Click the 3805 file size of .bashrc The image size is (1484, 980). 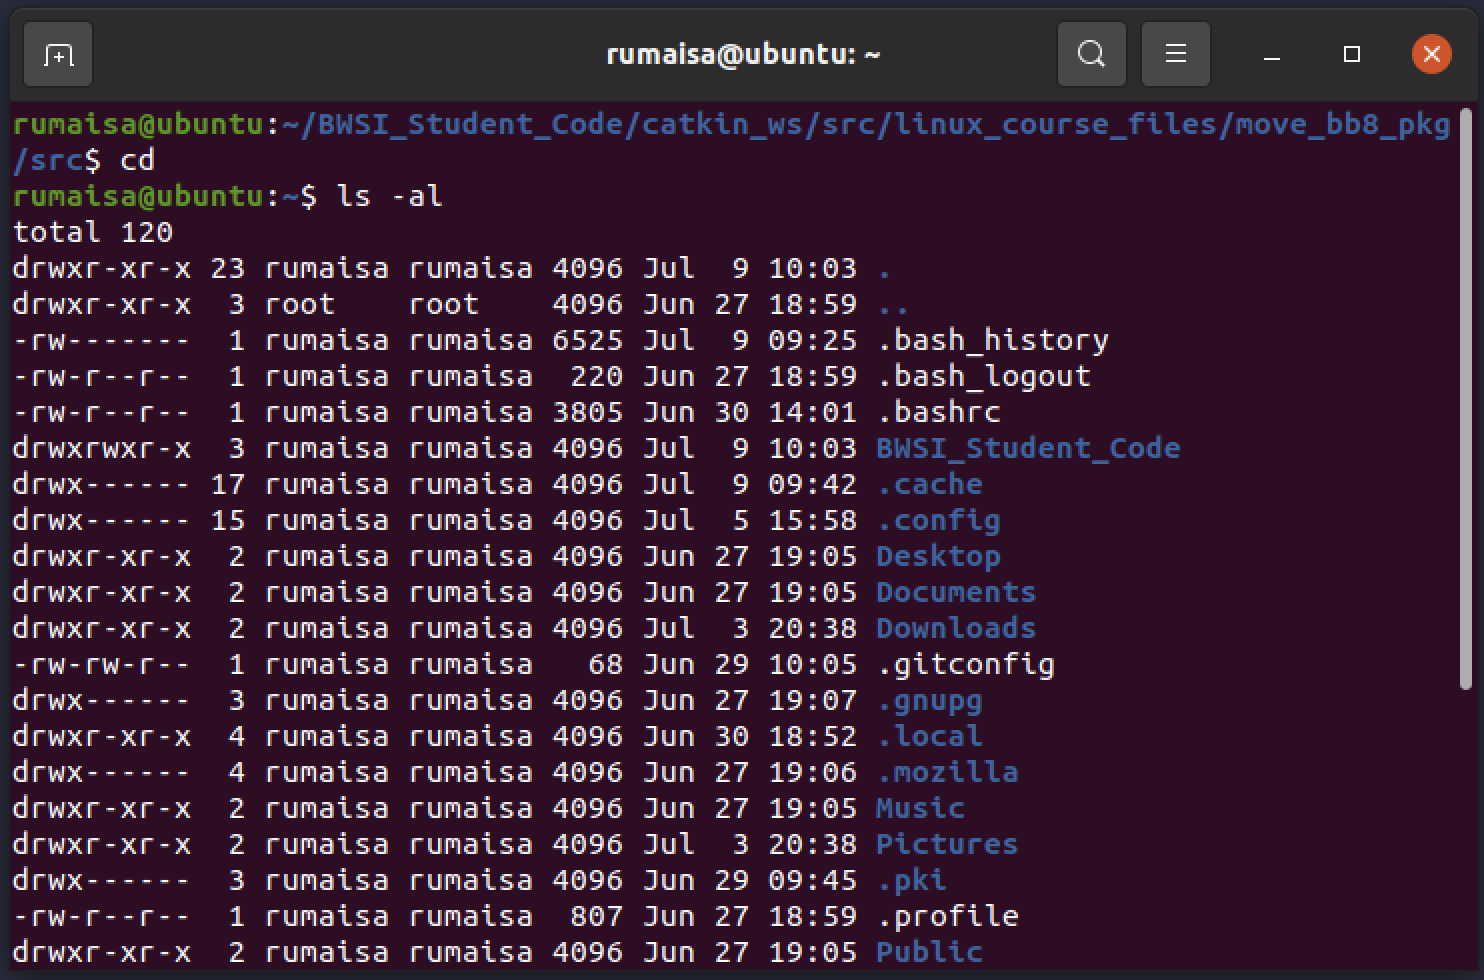point(588,412)
